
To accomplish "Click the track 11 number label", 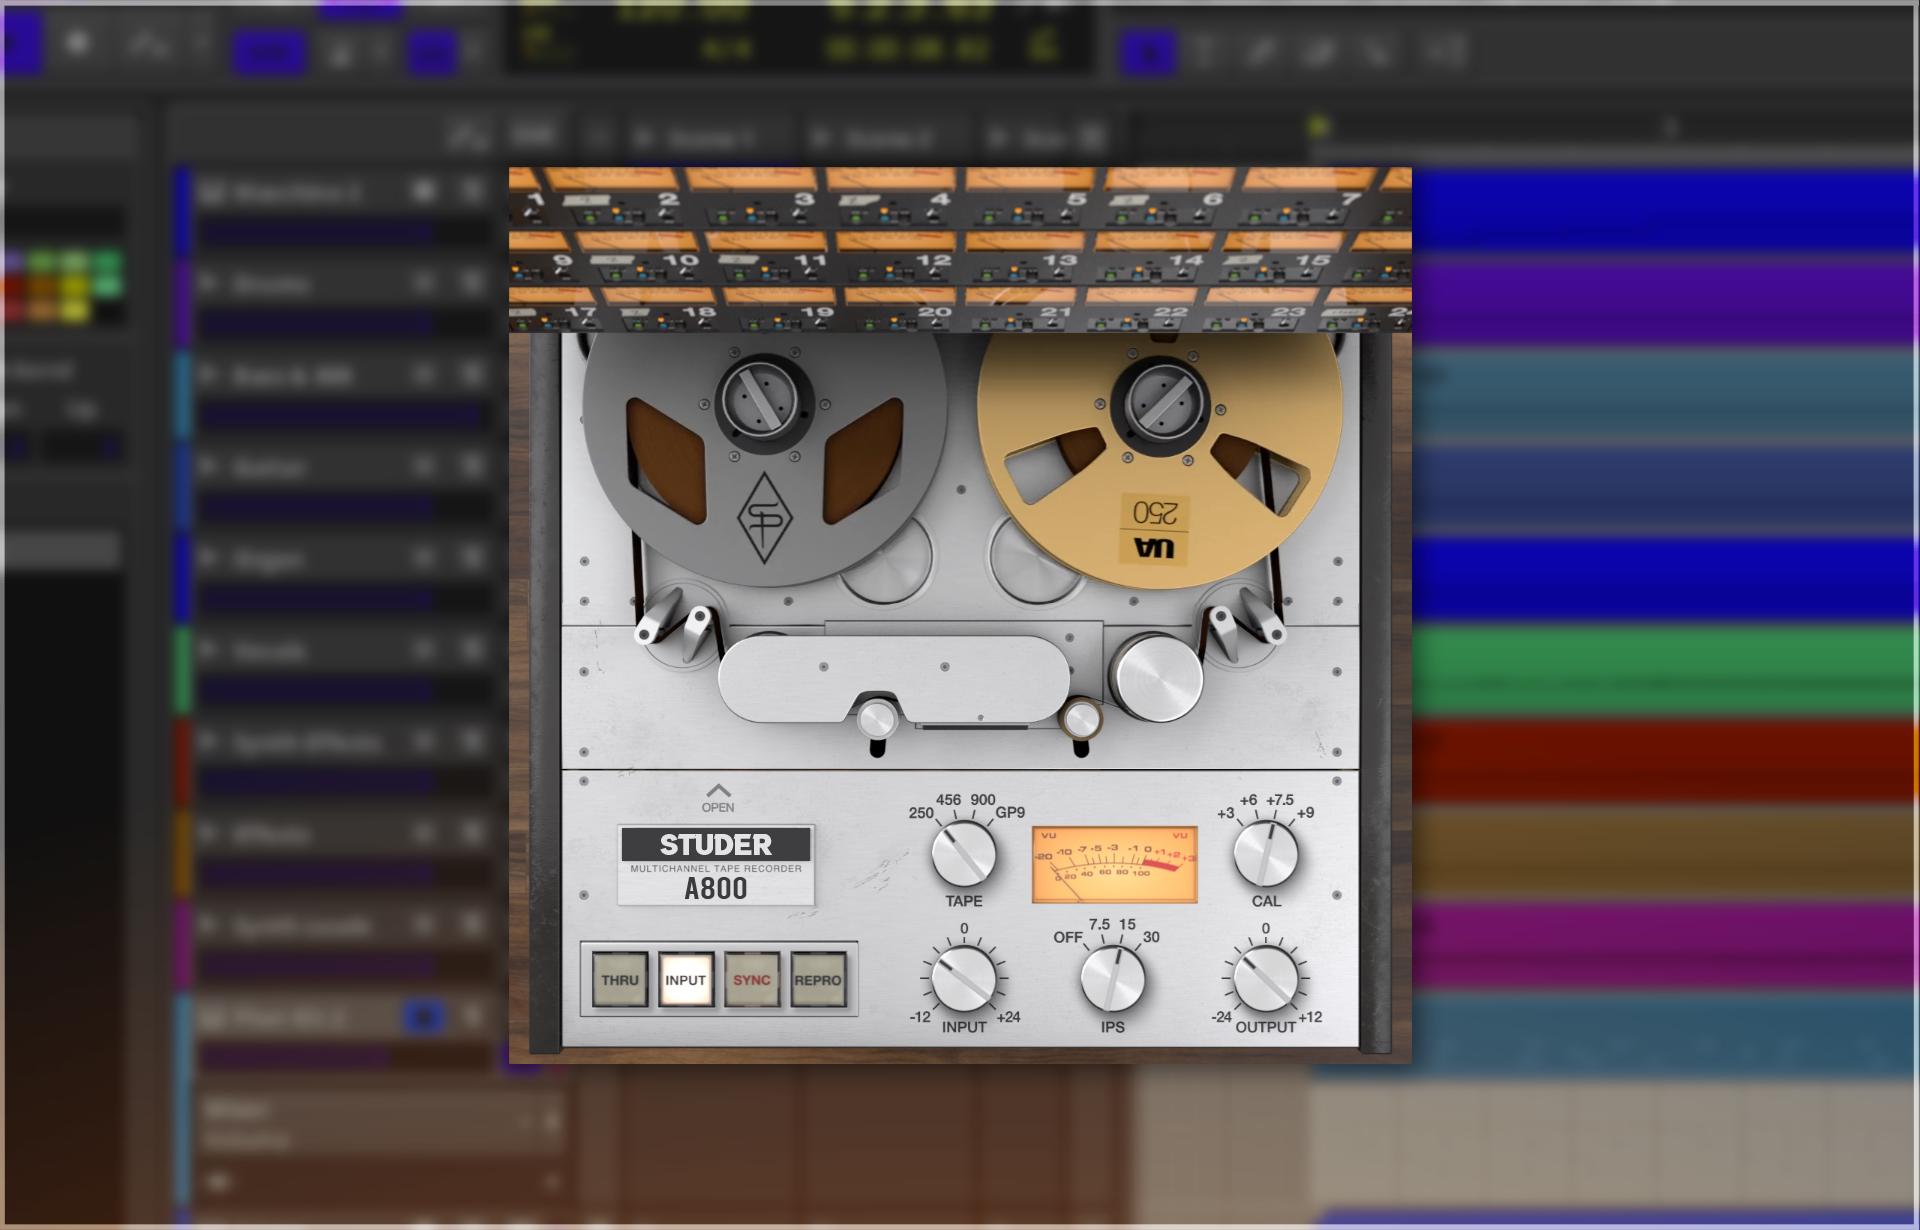I will [x=809, y=260].
